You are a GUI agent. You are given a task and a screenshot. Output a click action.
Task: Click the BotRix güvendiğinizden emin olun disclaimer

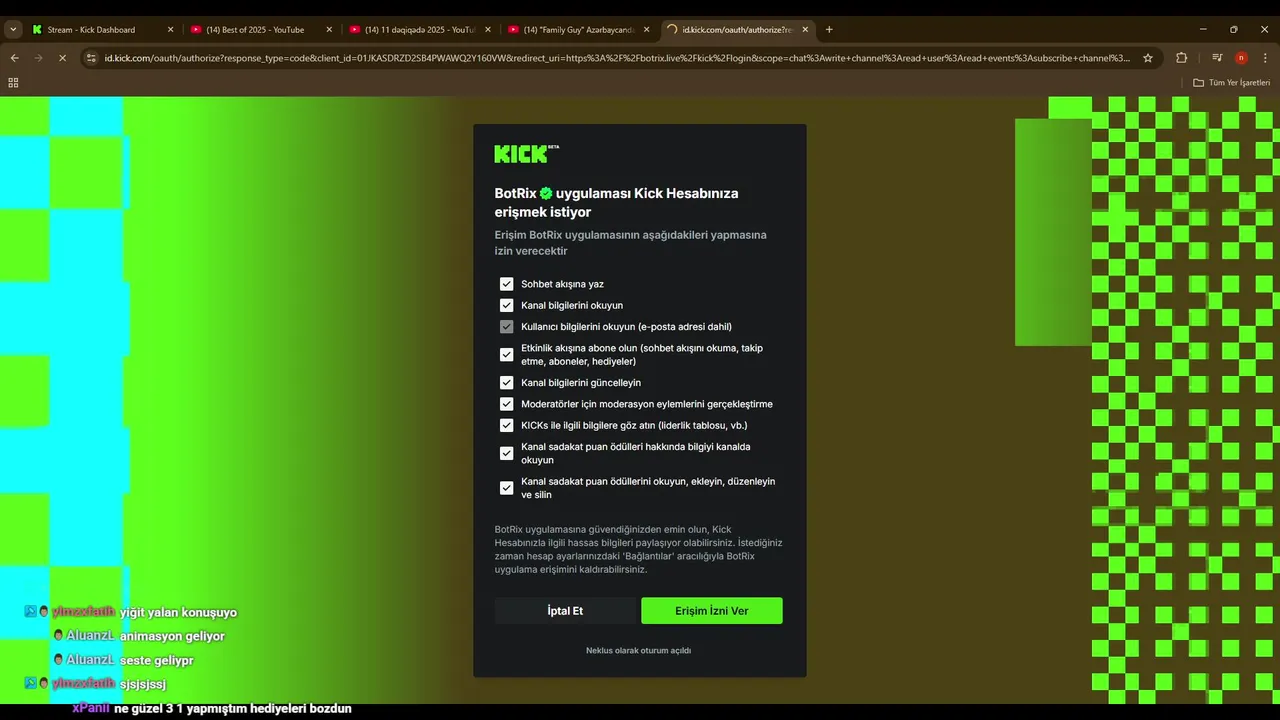pyautogui.click(x=639, y=549)
